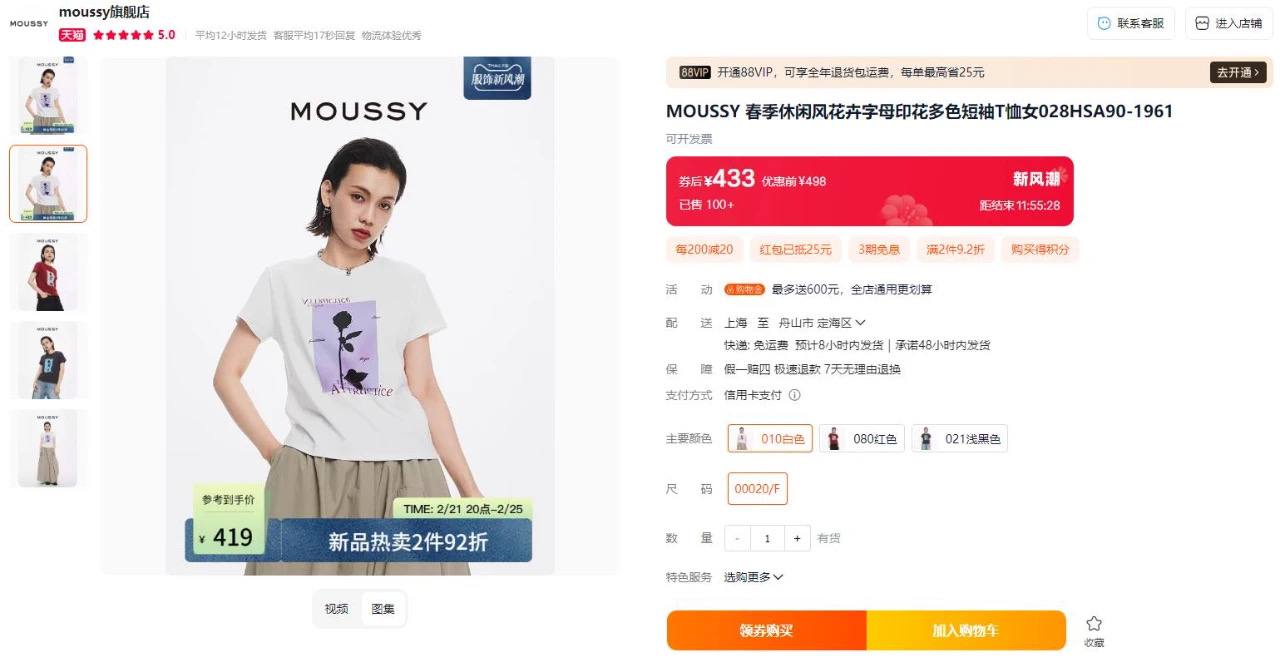Select the 080红色 color option
The width and height of the screenshot is (1280, 661).
[862, 439]
